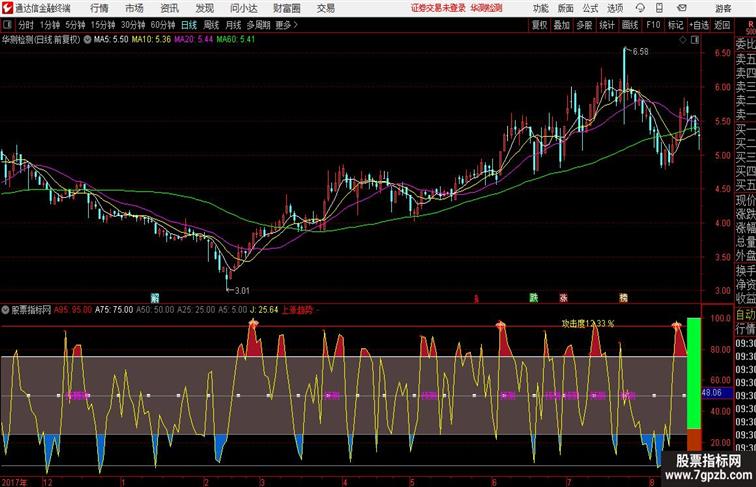Click the 自动 button in right panel
Image resolution: width=756 pixels, height=487 pixels.
pyautogui.click(x=745, y=314)
